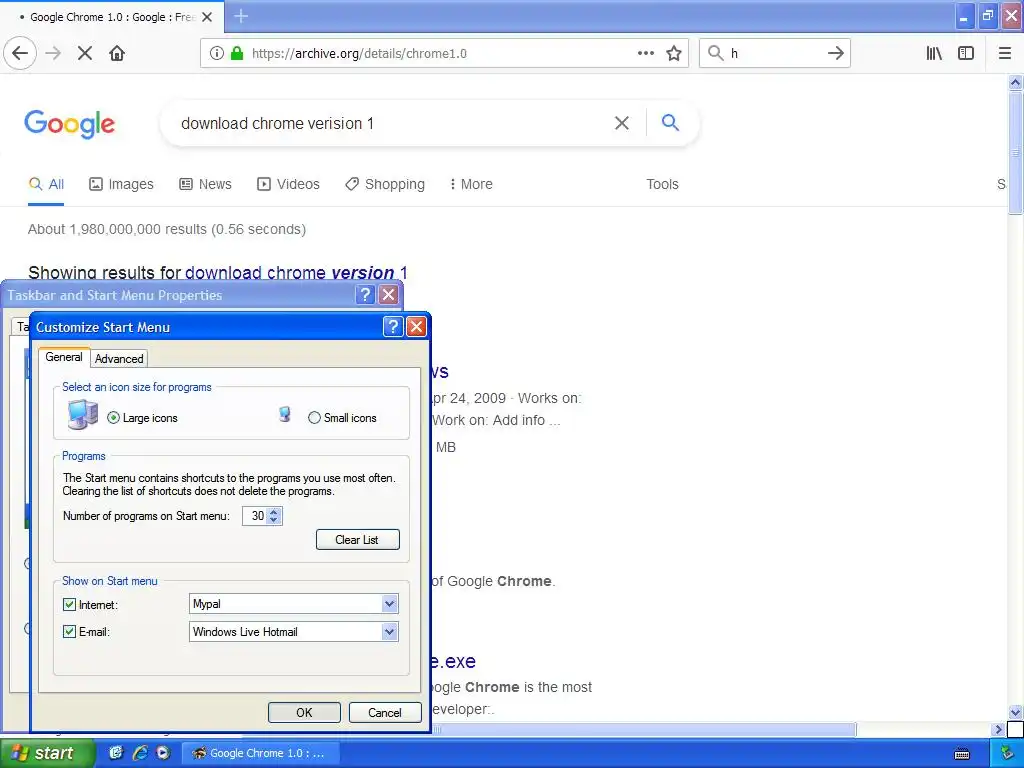Image resolution: width=1024 pixels, height=768 pixels.
Task: Expand the E-mail dropdown showing Windows Live Hotmail
Action: 389,632
